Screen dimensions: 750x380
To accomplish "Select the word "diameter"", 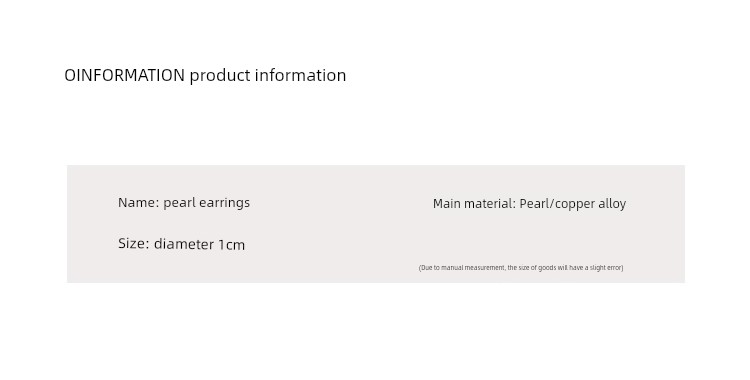I will 184,244.
